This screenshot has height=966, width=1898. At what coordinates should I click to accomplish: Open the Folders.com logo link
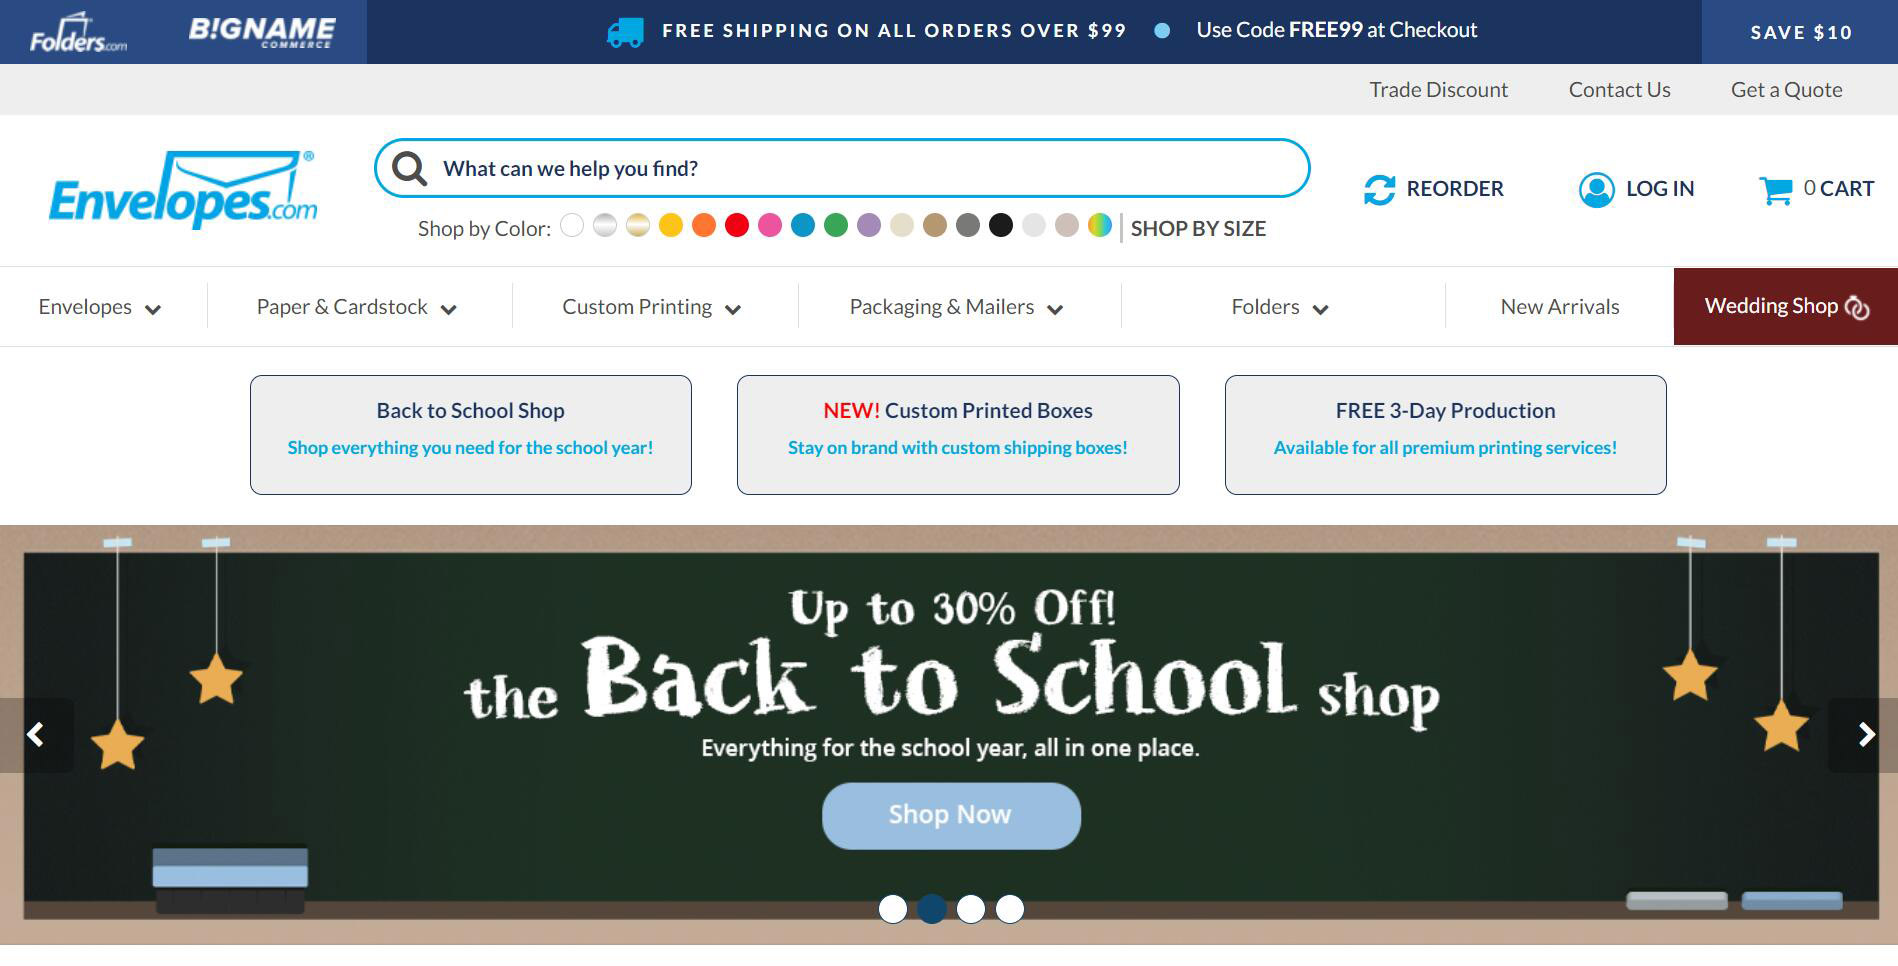pos(78,33)
